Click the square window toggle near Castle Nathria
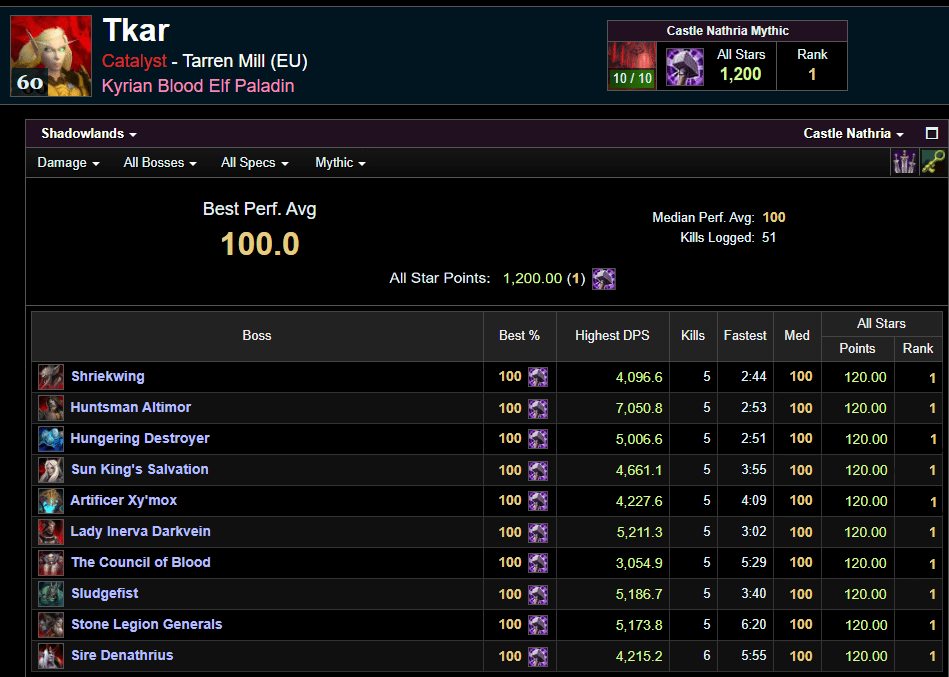Image resolution: width=949 pixels, height=677 pixels. click(931, 132)
